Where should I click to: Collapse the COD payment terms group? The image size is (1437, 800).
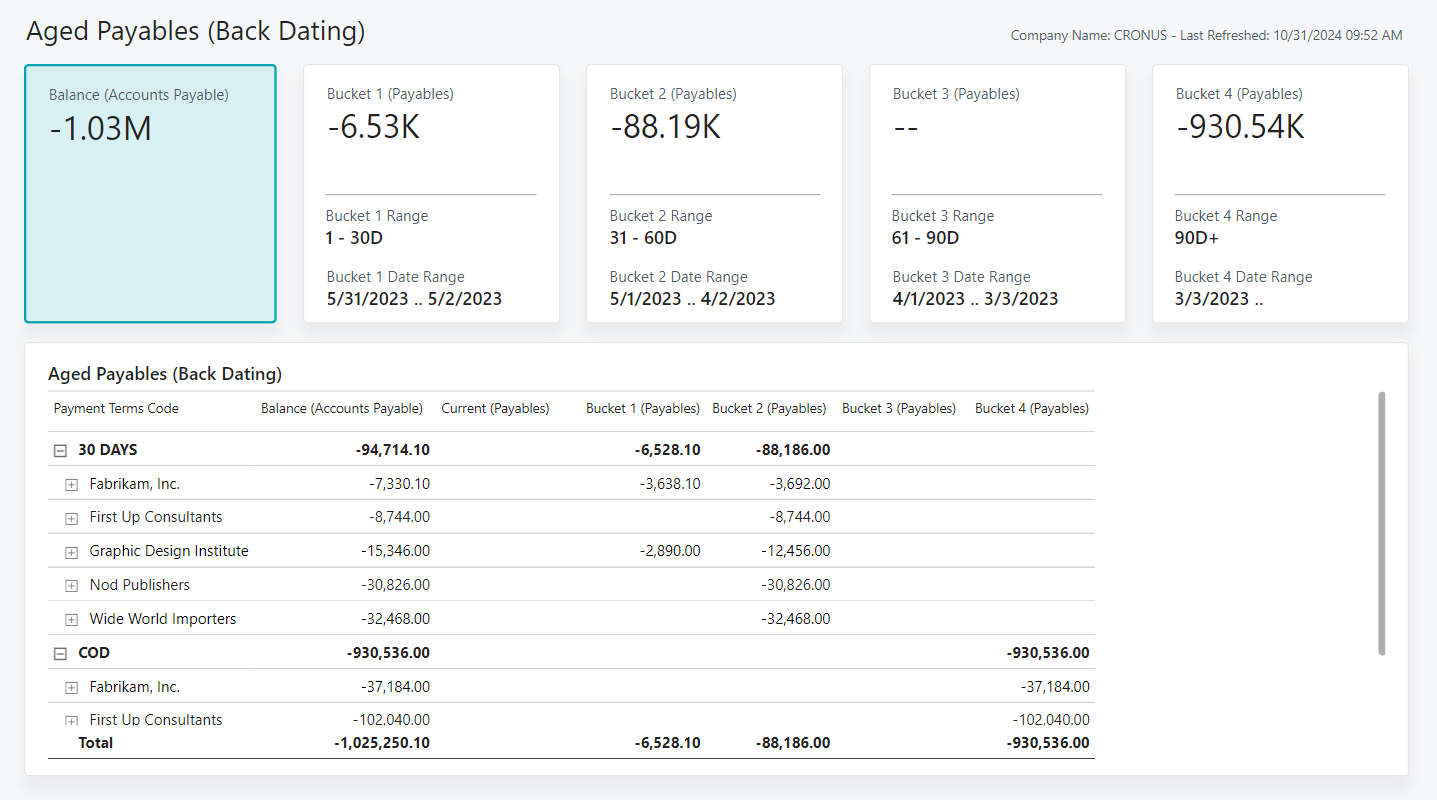click(x=60, y=652)
